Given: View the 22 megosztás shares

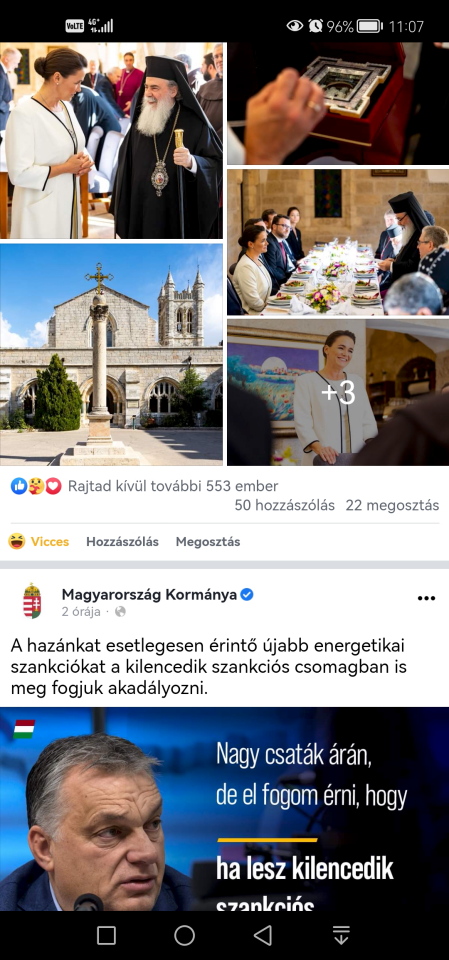Looking at the screenshot, I should point(392,505).
